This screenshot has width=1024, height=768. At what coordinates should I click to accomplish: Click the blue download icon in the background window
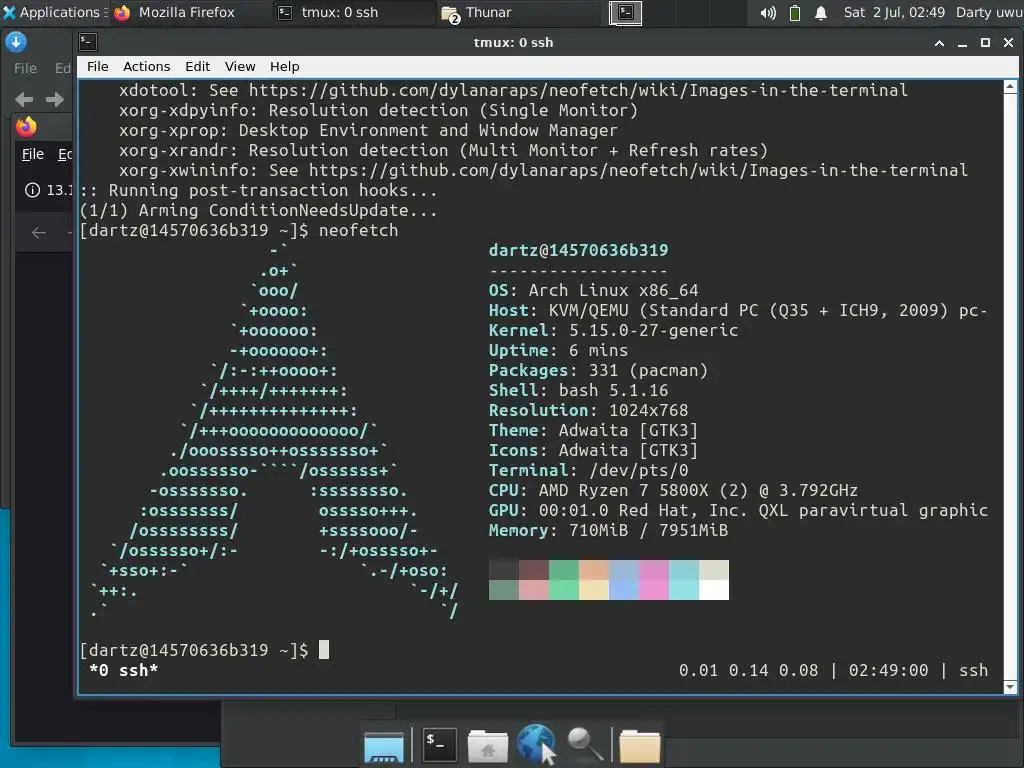[16, 42]
